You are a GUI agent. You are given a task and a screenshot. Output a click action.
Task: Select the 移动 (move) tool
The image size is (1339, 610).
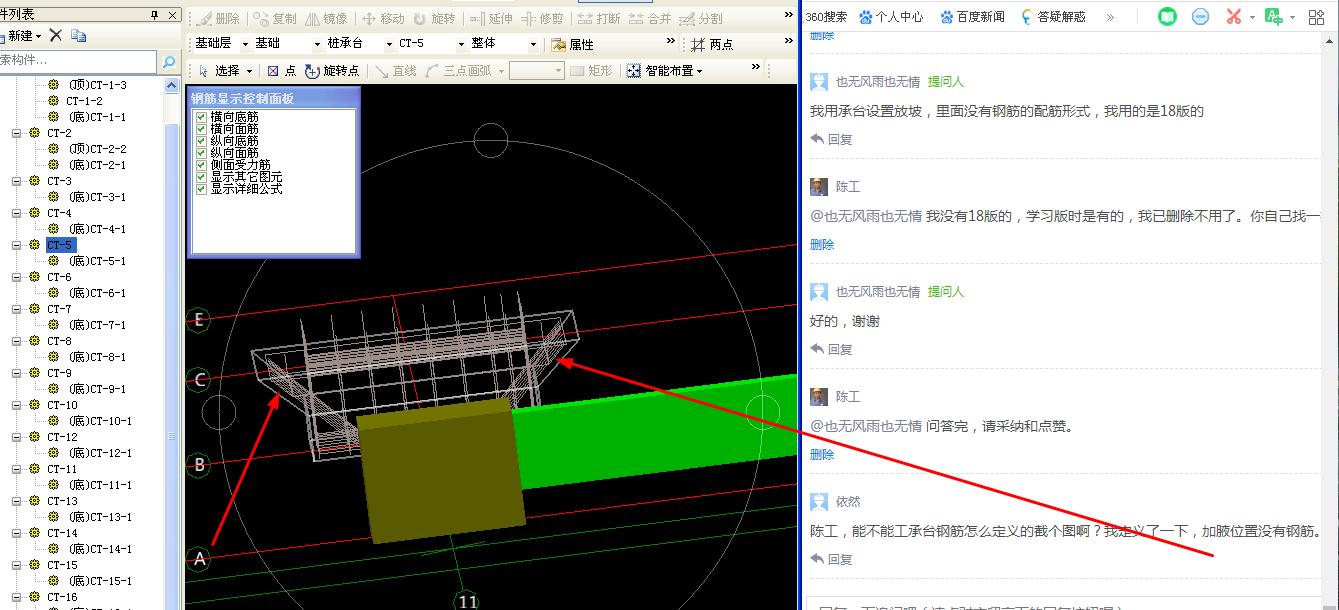tap(384, 19)
